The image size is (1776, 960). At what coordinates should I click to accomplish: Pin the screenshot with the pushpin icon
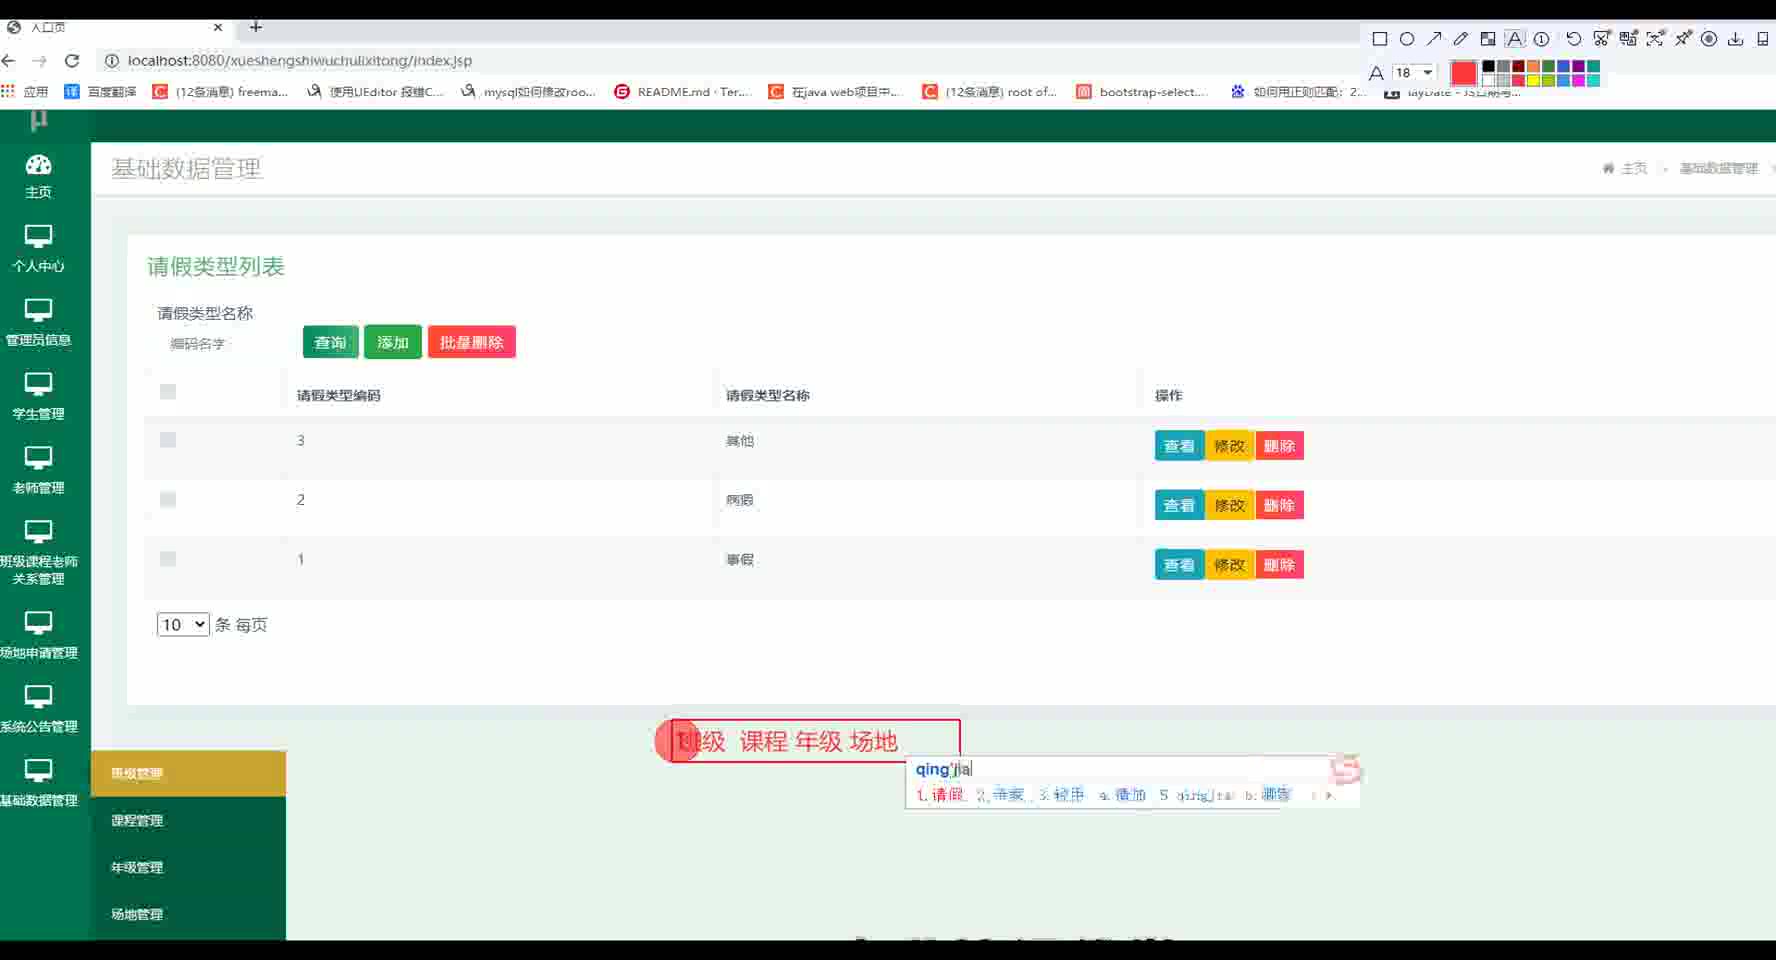(1683, 39)
